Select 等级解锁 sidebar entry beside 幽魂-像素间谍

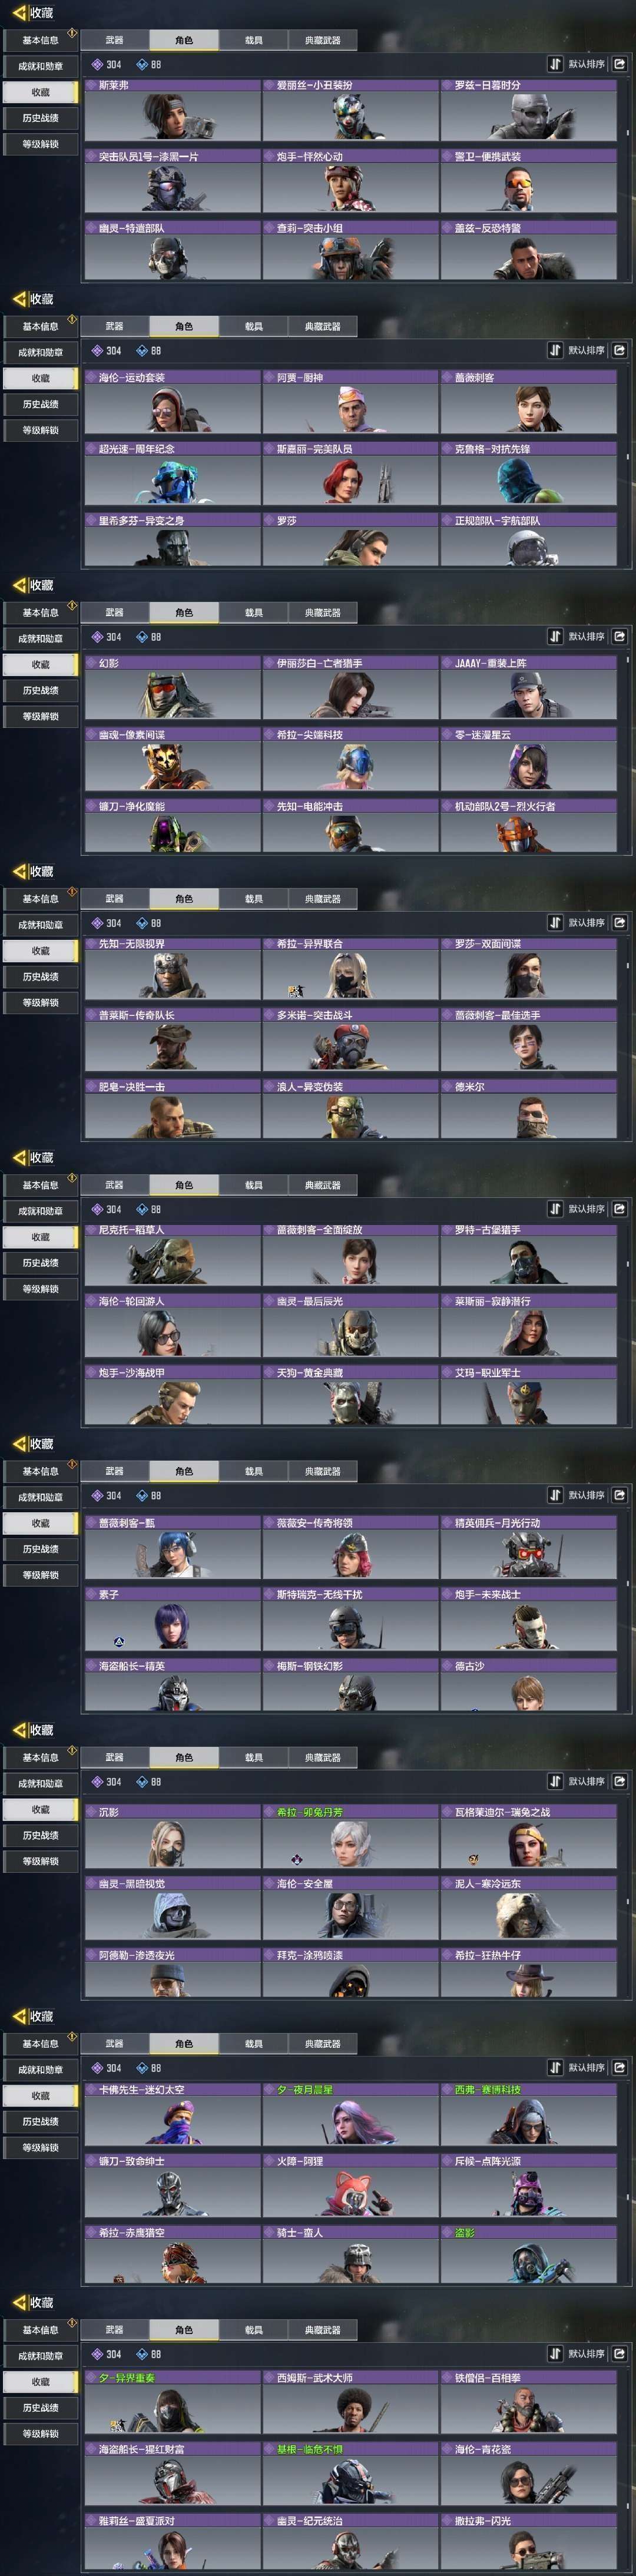pos(40,716)
